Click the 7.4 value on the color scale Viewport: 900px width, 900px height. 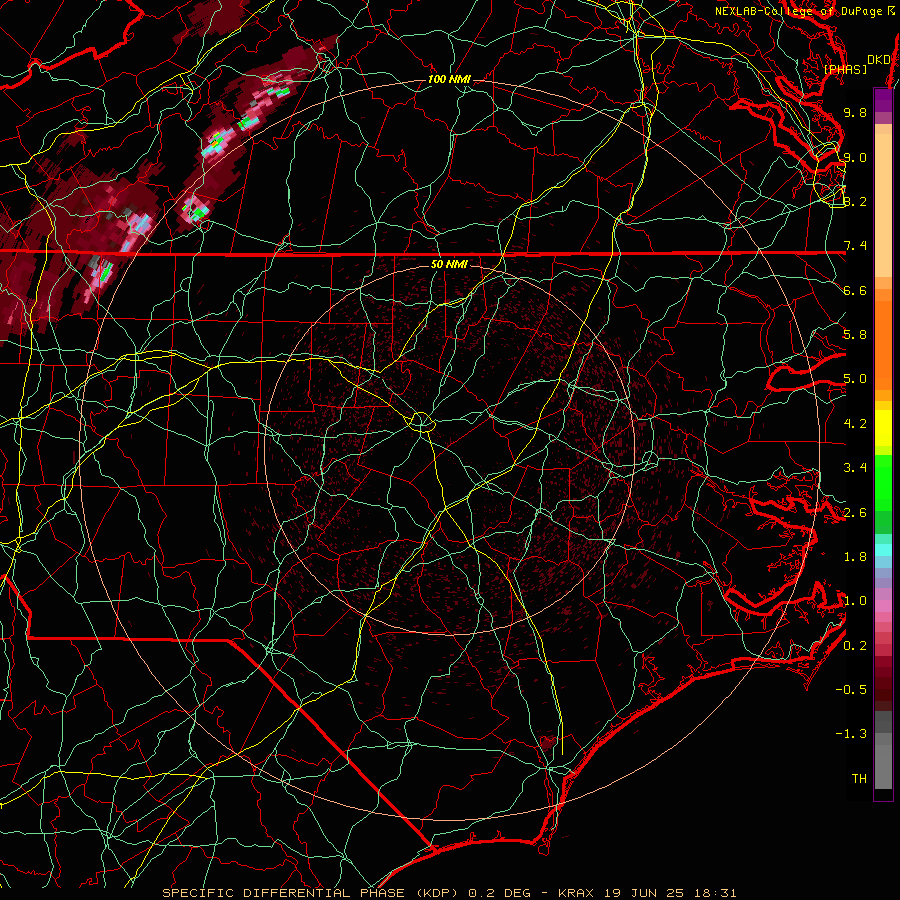click(x=855, y=246)
